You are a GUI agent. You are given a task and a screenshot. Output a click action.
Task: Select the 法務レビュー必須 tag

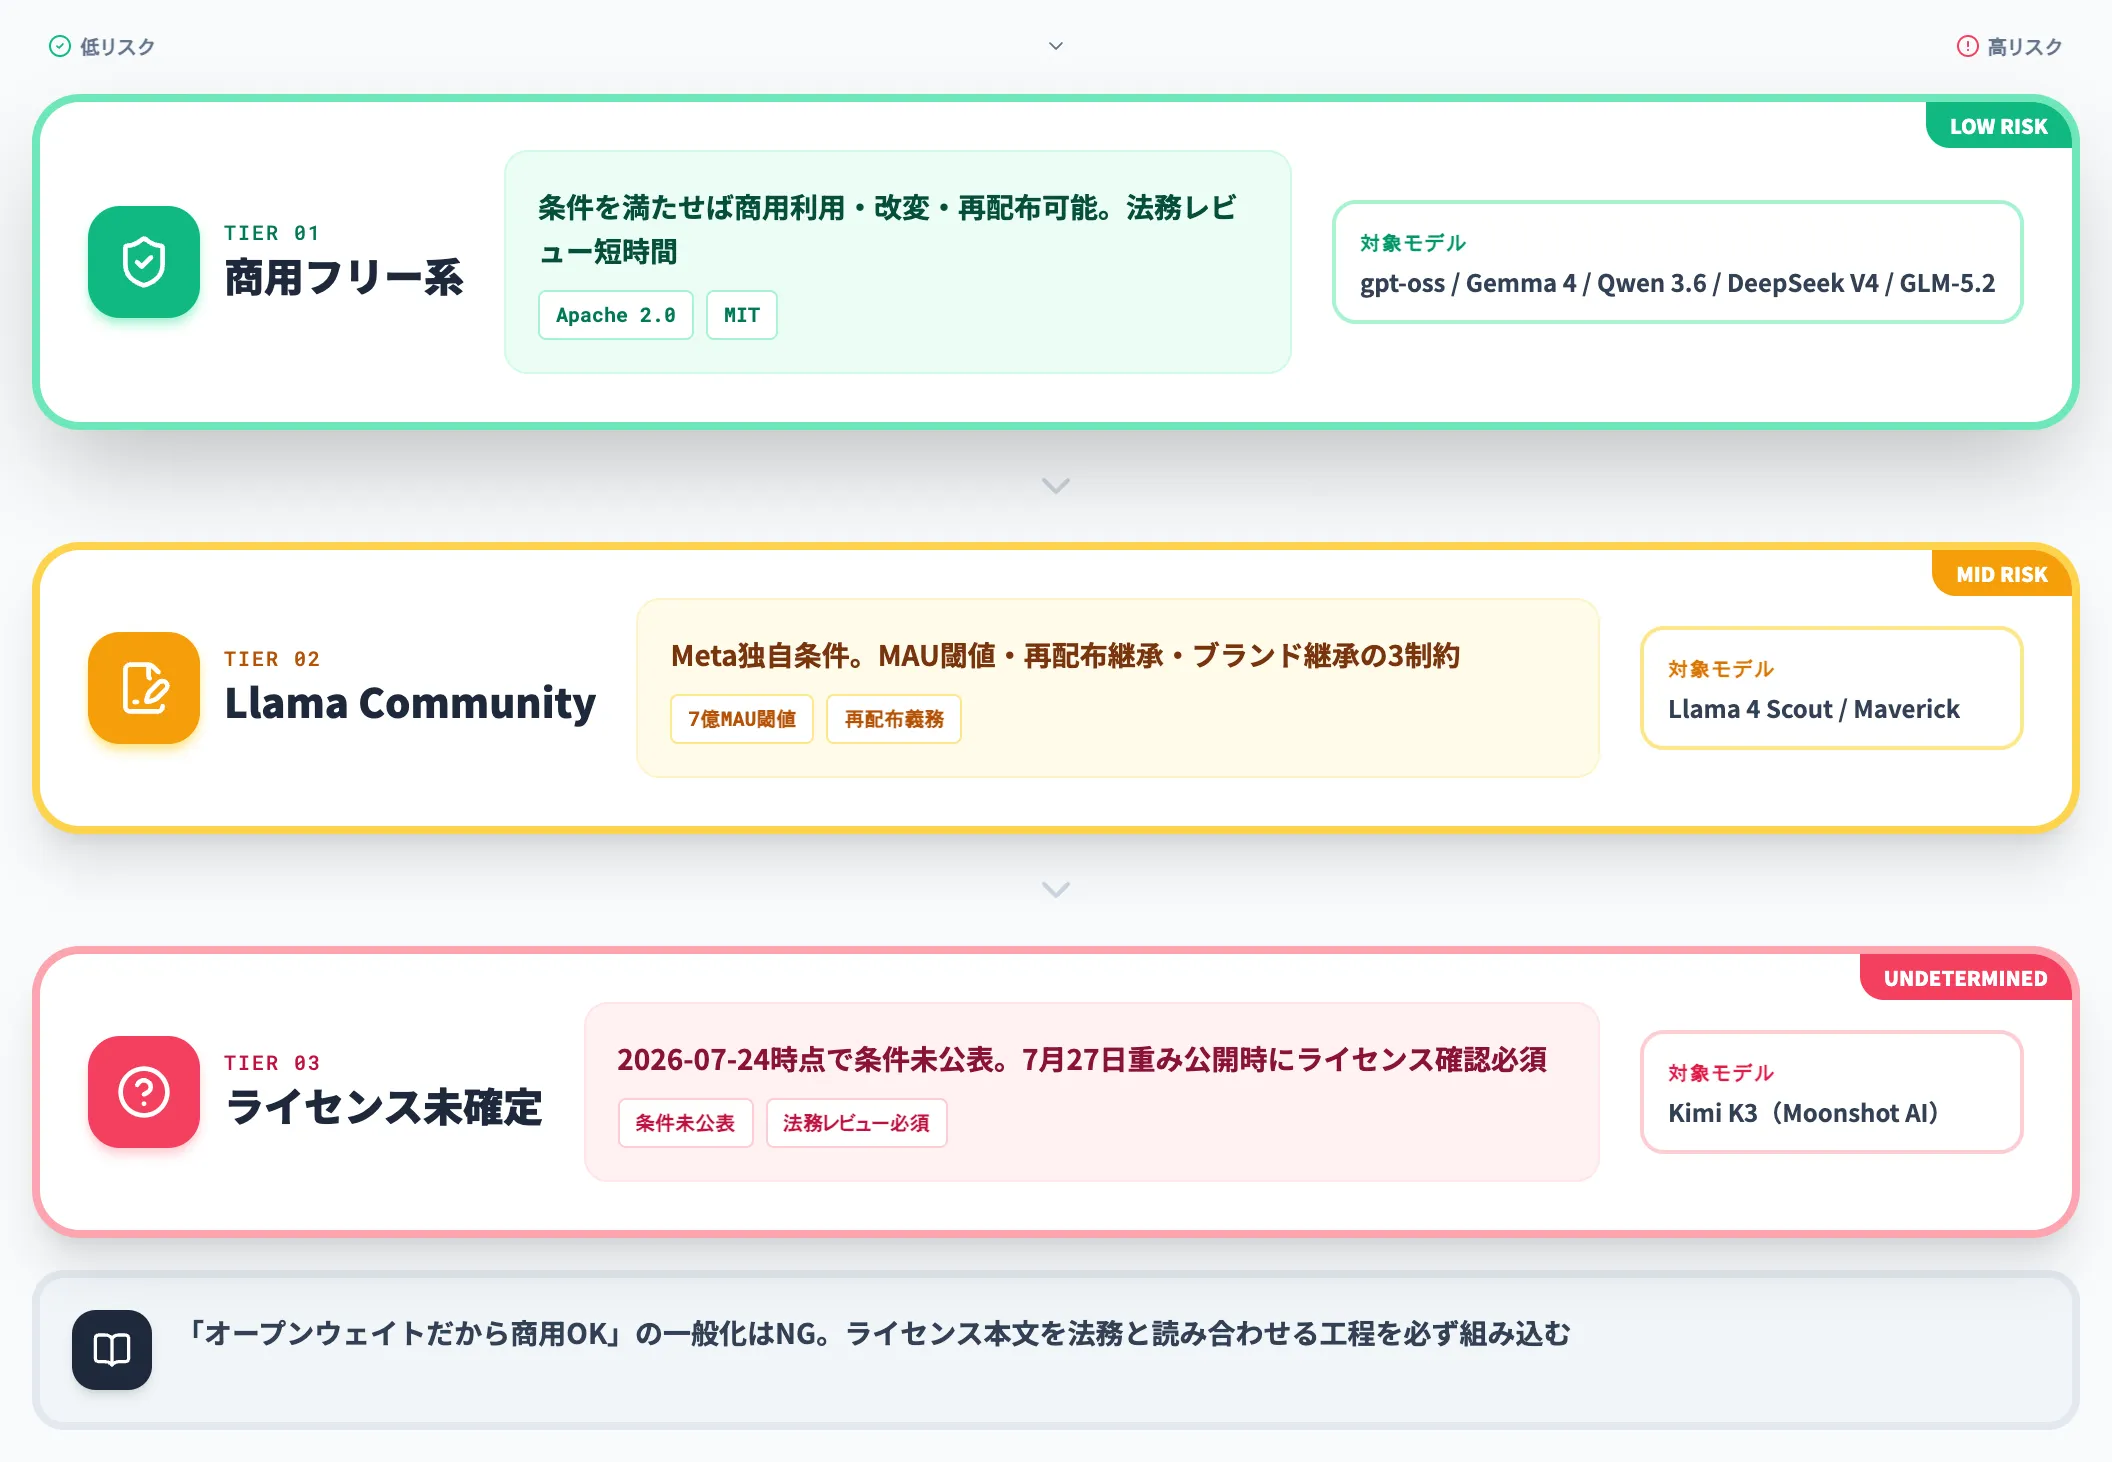click(x=856, y=1123)
